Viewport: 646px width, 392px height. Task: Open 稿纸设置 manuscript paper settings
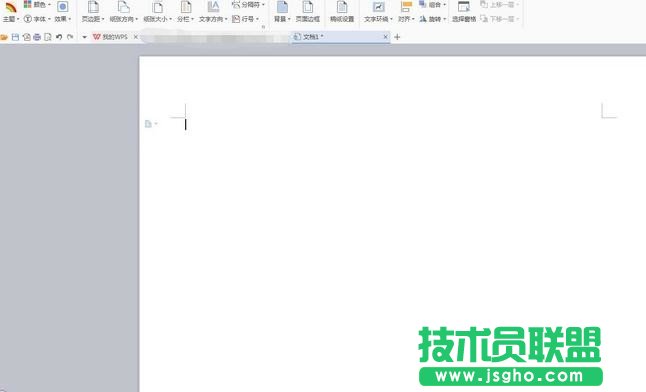(x=342, y=12)
